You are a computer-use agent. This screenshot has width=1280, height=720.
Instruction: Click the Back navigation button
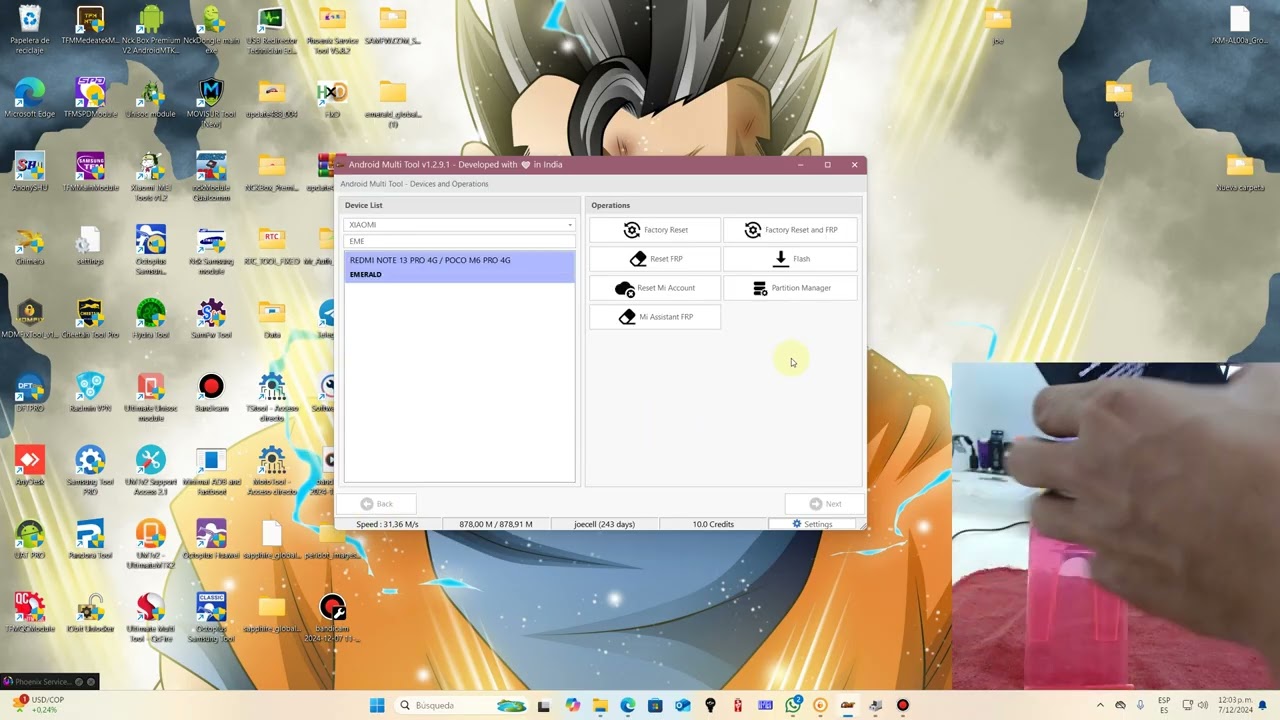click(377, 504)
